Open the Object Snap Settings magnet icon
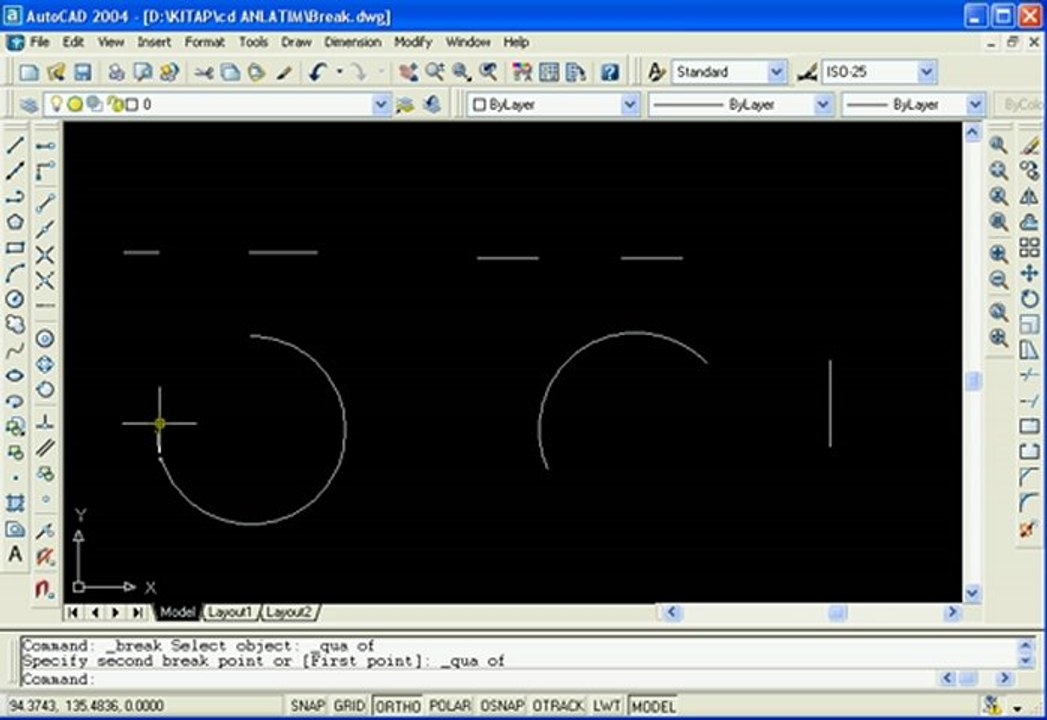The width and height of the screenshot is (1047, 720). pos(45,589)
